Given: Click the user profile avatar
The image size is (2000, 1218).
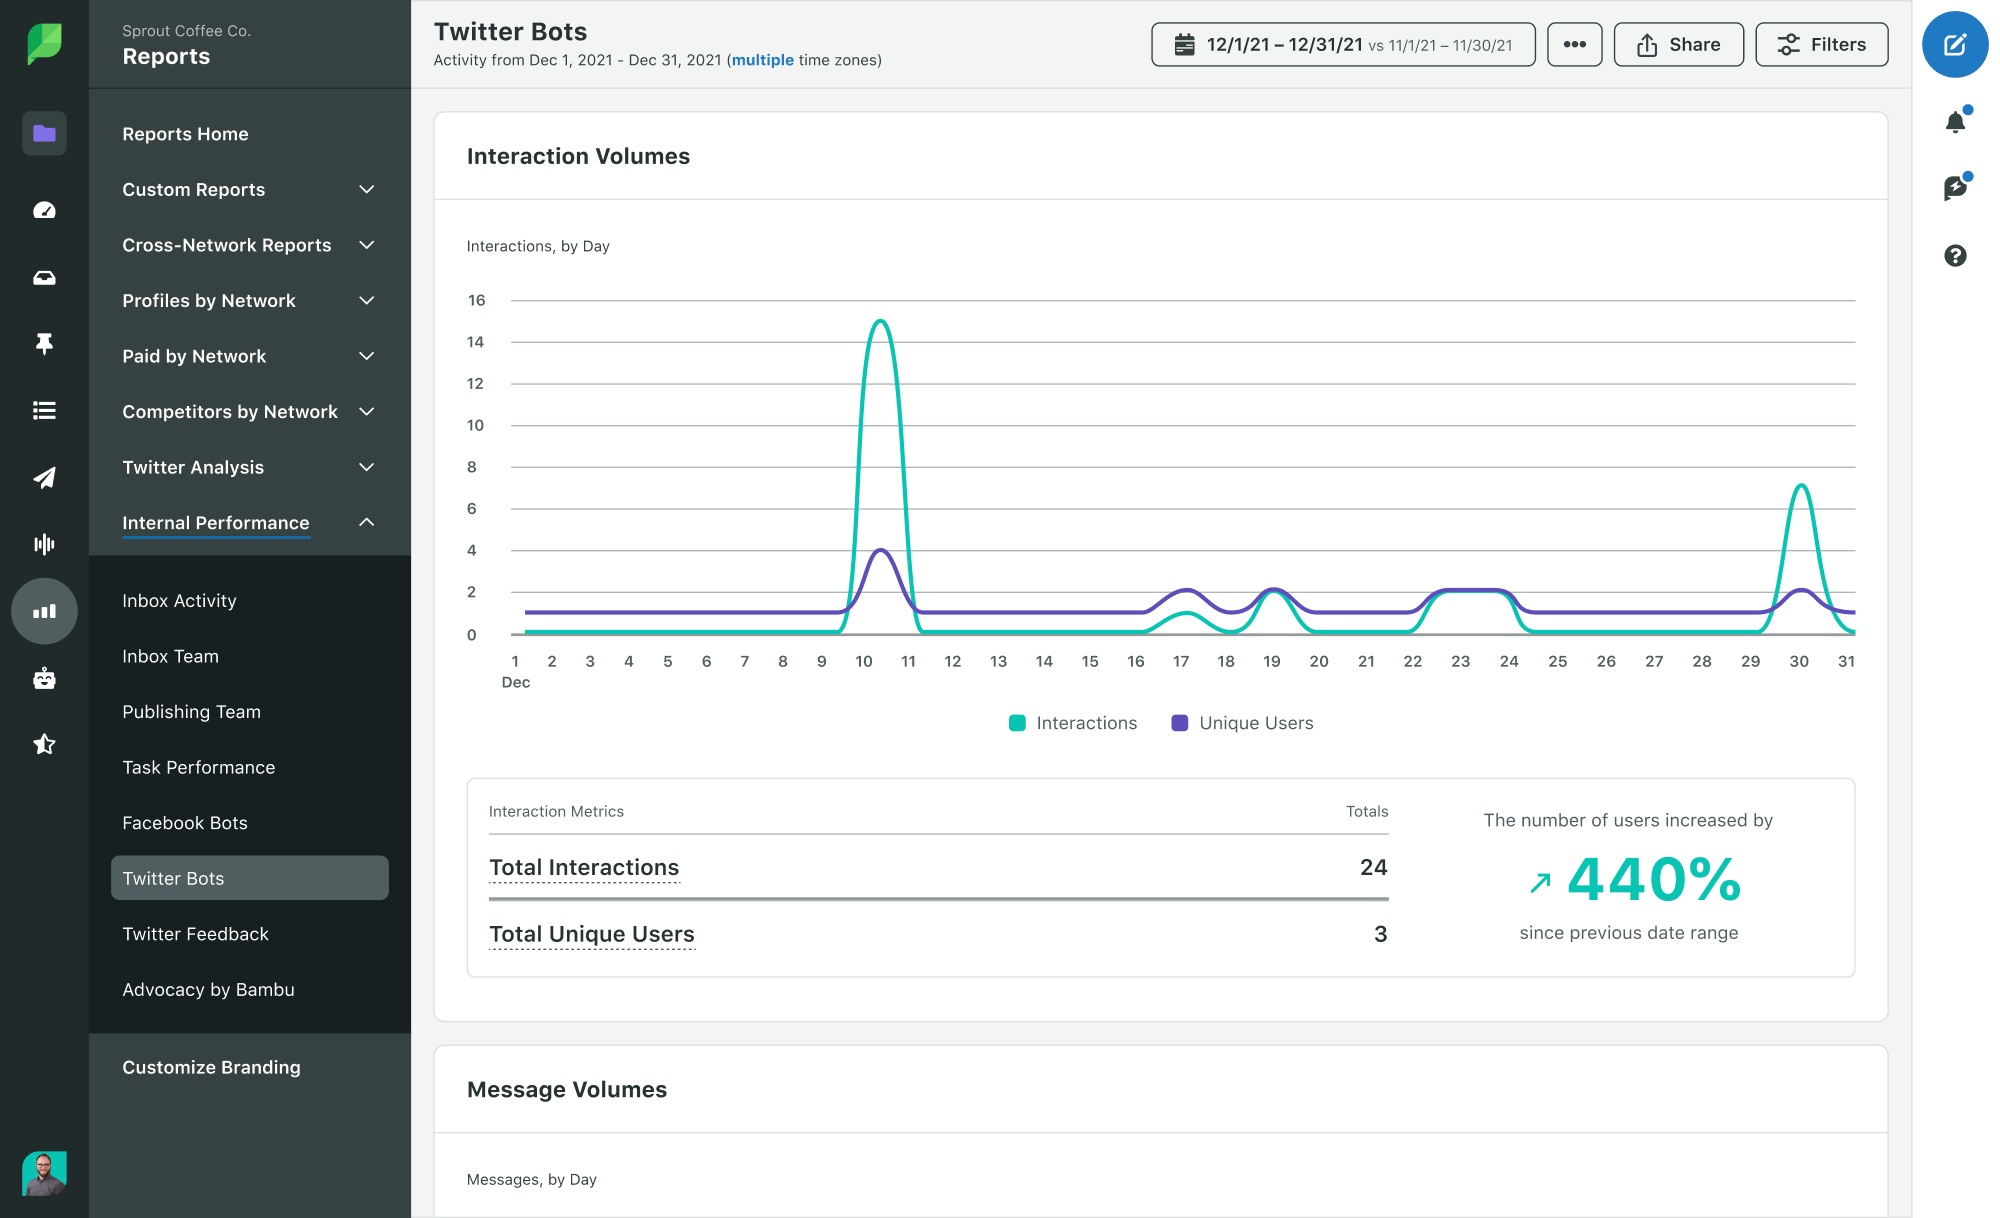Looking at the screenshot, I should click(44, 1173).
